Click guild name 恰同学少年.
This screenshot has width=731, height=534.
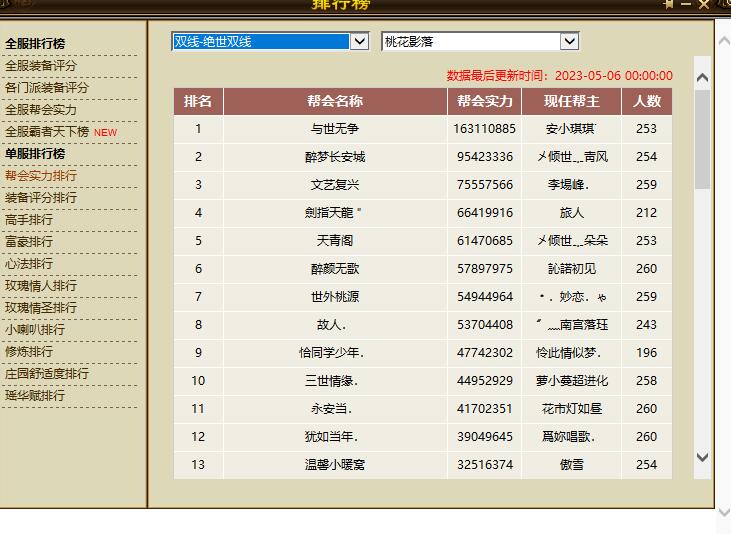pos(331,353)
